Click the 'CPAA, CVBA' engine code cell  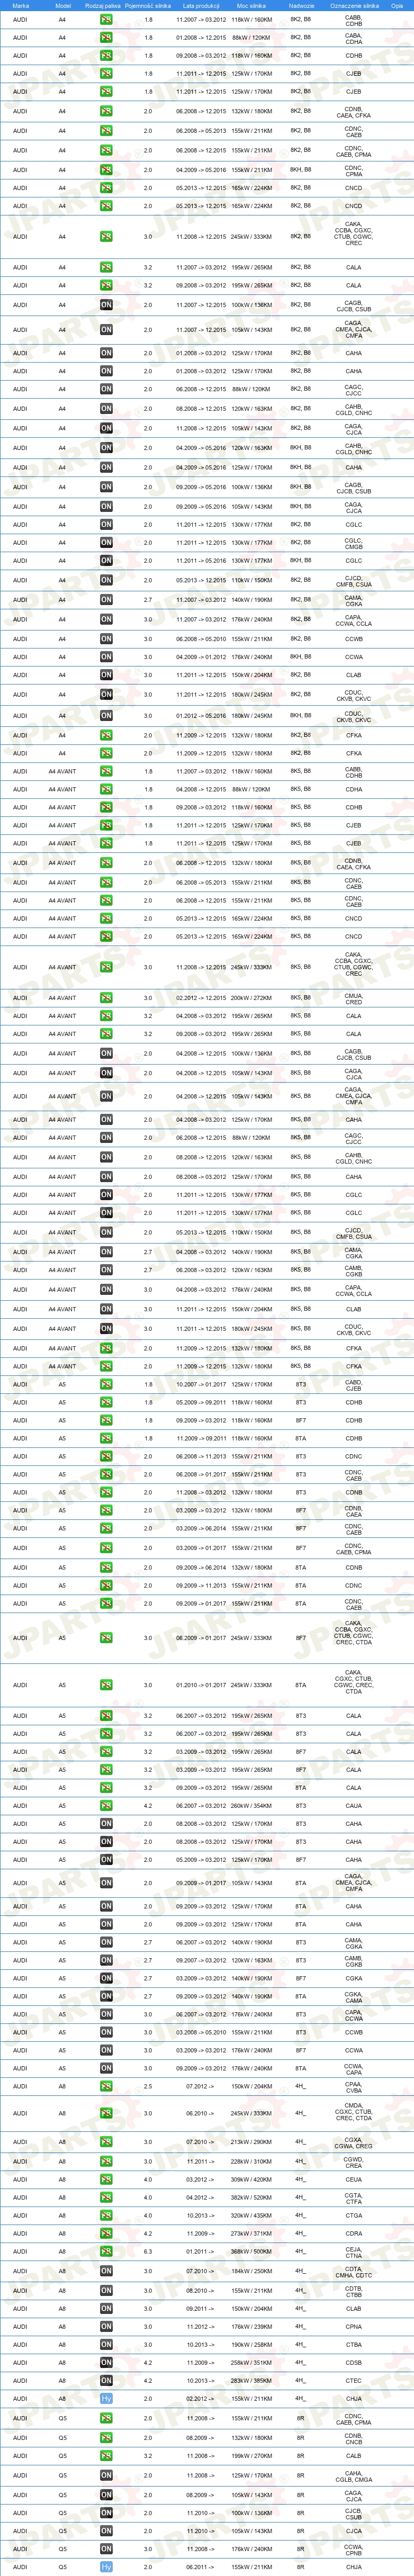[x=354, y=2086]
